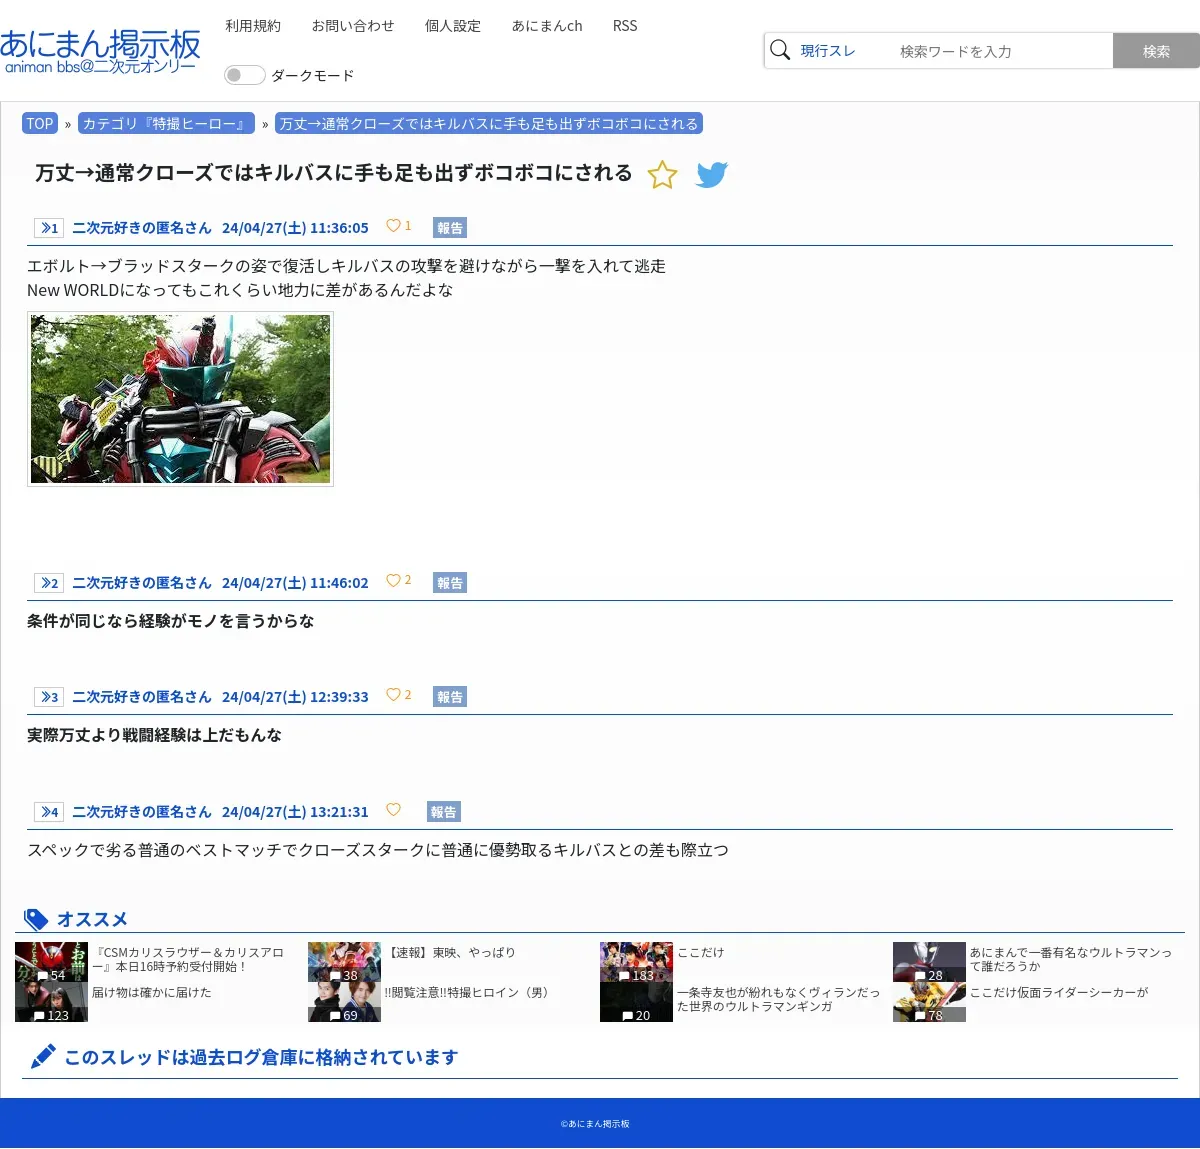Report post 4 with 報告 button

coord(444,812)
